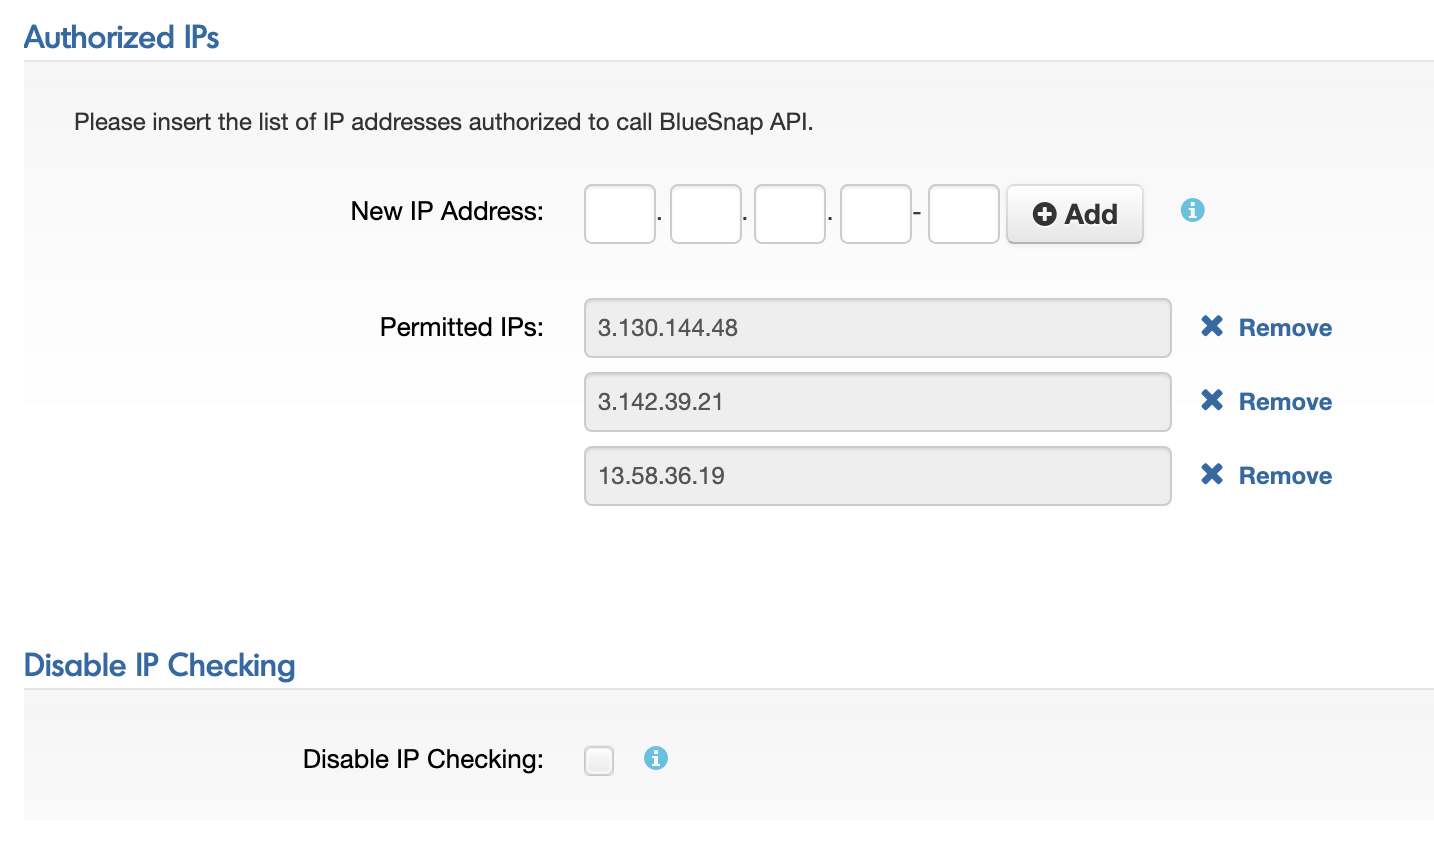The height and width of the screenshot is (848, 1434).
Task: Click the info icon beside Add button
Action: point(1192,210)
